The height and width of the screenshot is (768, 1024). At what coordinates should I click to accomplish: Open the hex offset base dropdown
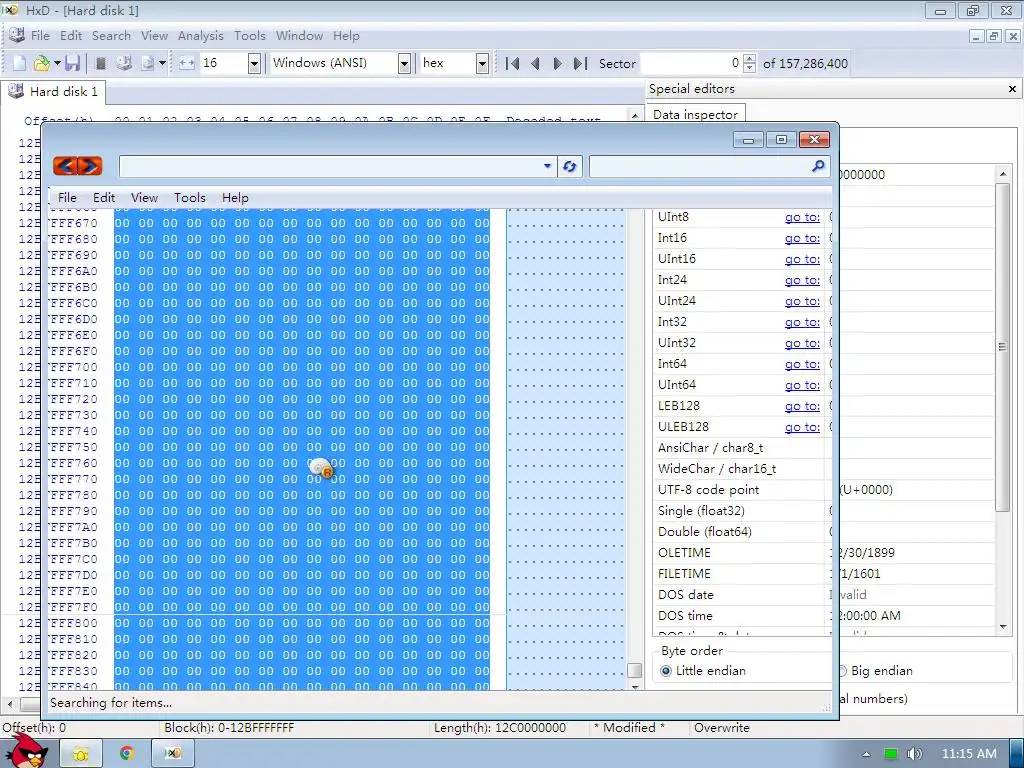pos(482,63)
